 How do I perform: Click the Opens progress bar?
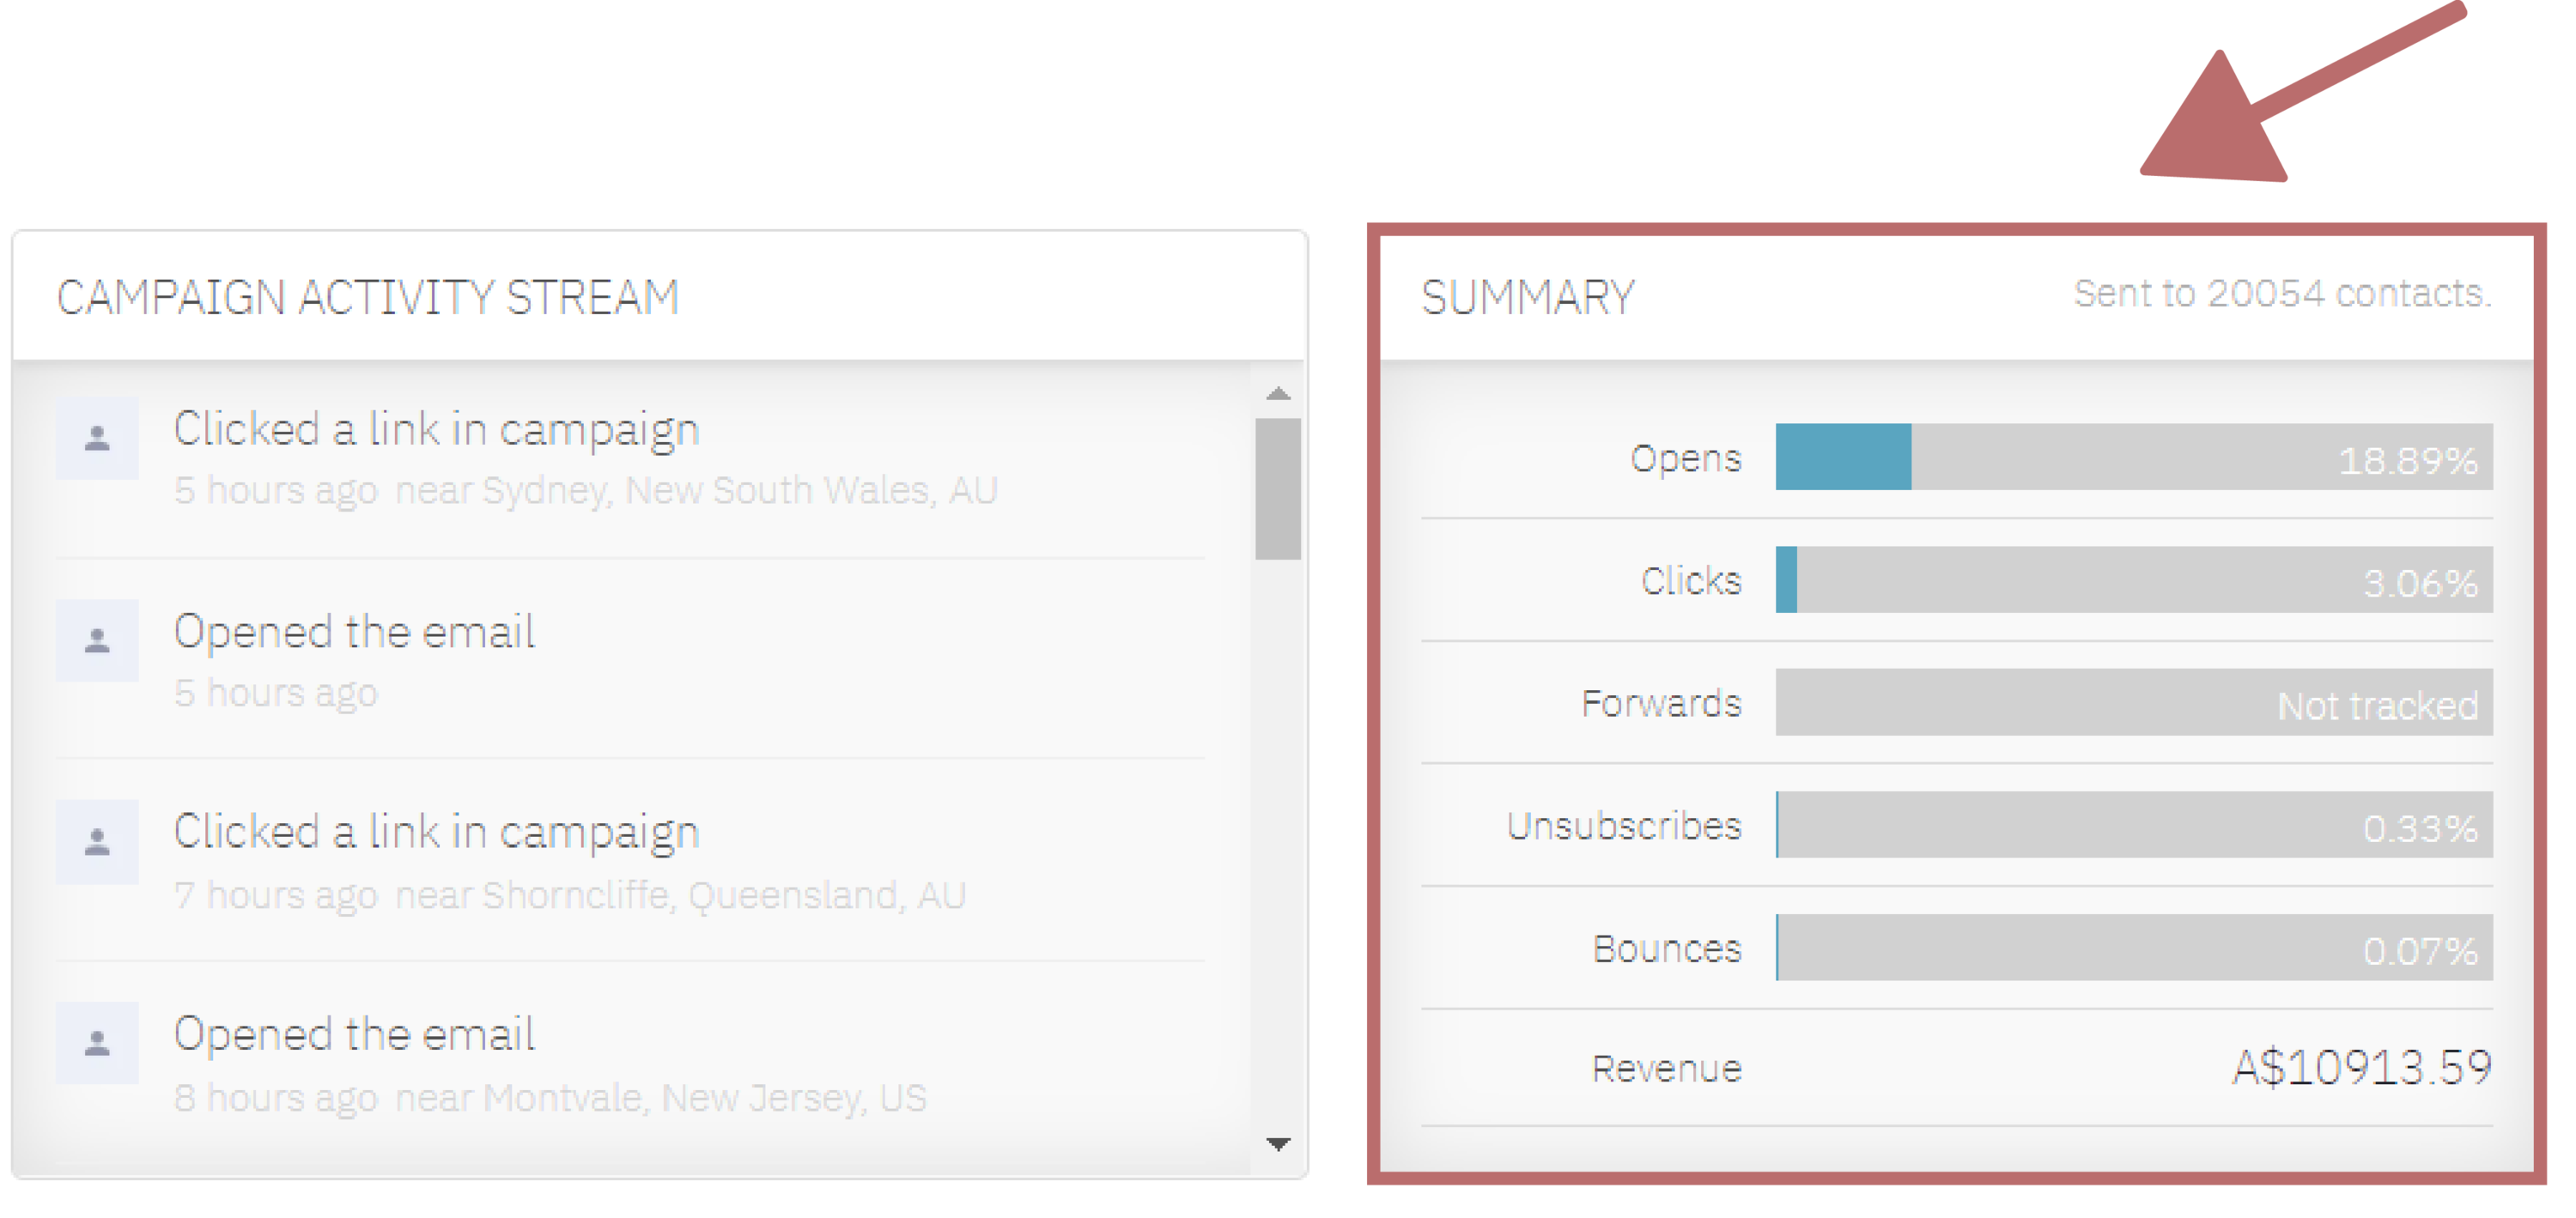click(x=2133, y=457)
